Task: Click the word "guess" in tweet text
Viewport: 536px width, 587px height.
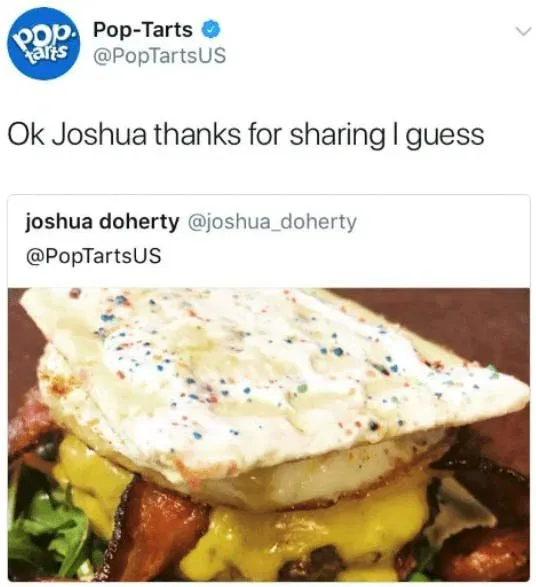Action: point(445,137)
